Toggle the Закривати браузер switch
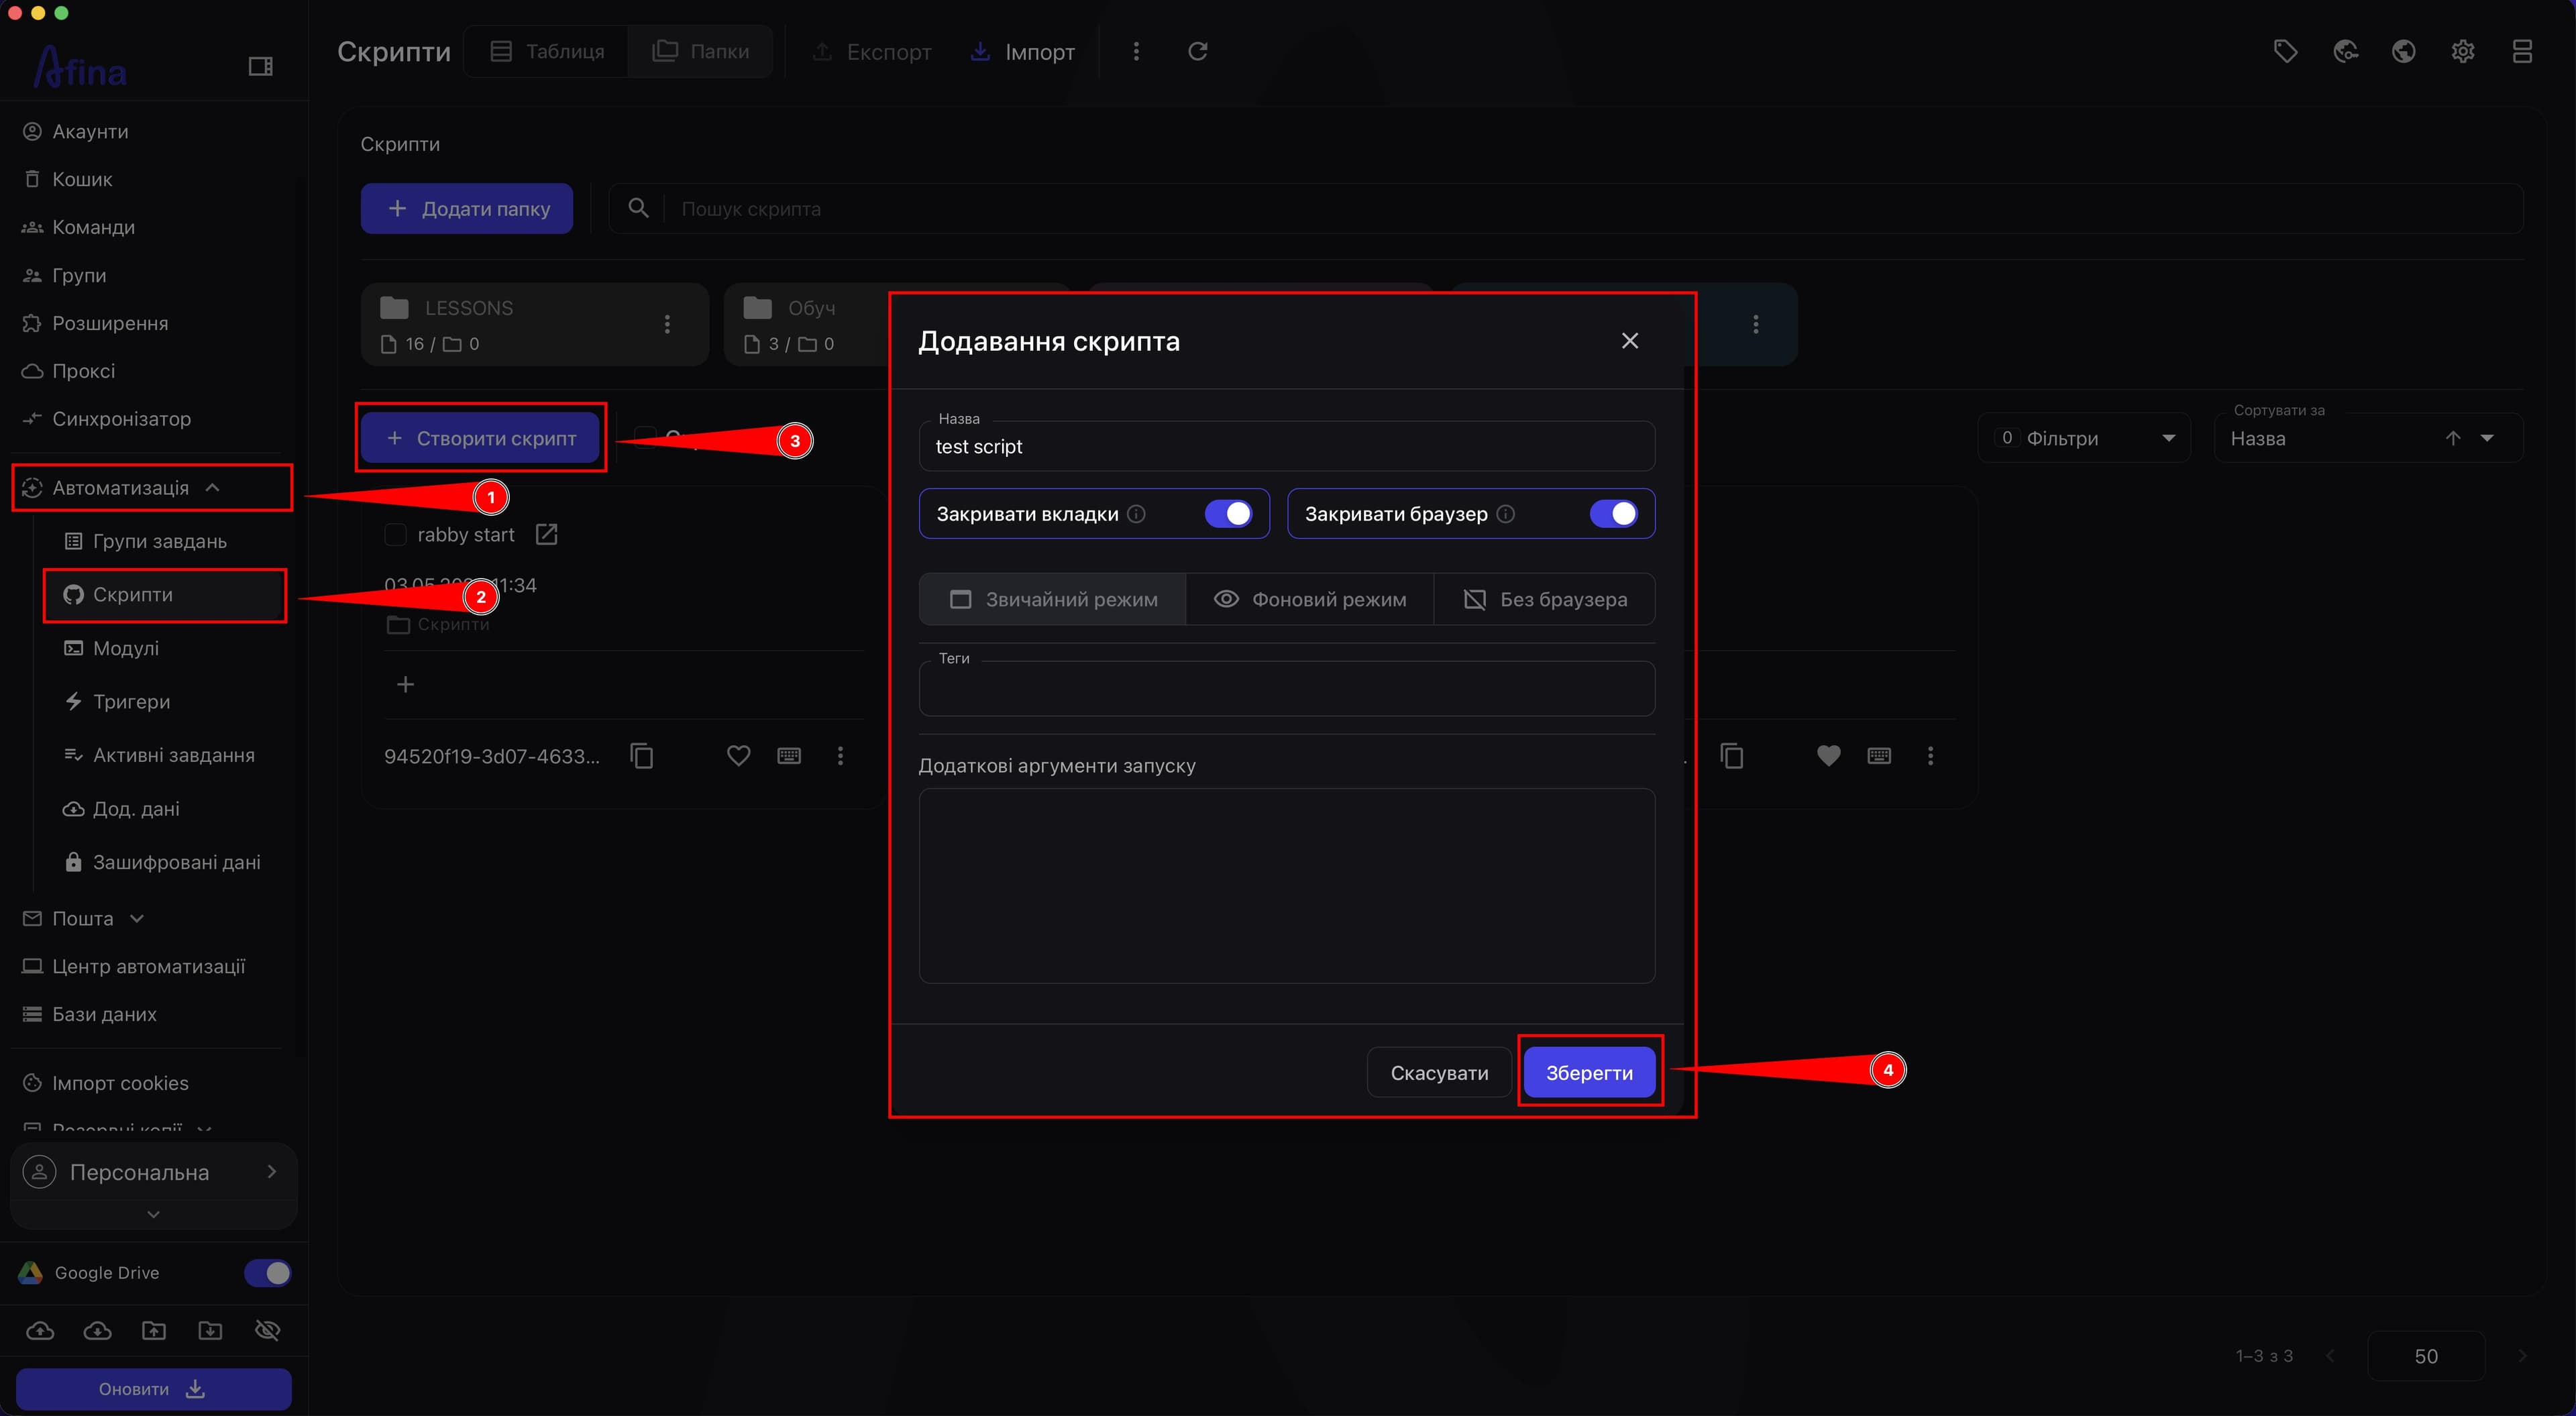Viewport: 2576px width, 1416px height. [1613, 514]
